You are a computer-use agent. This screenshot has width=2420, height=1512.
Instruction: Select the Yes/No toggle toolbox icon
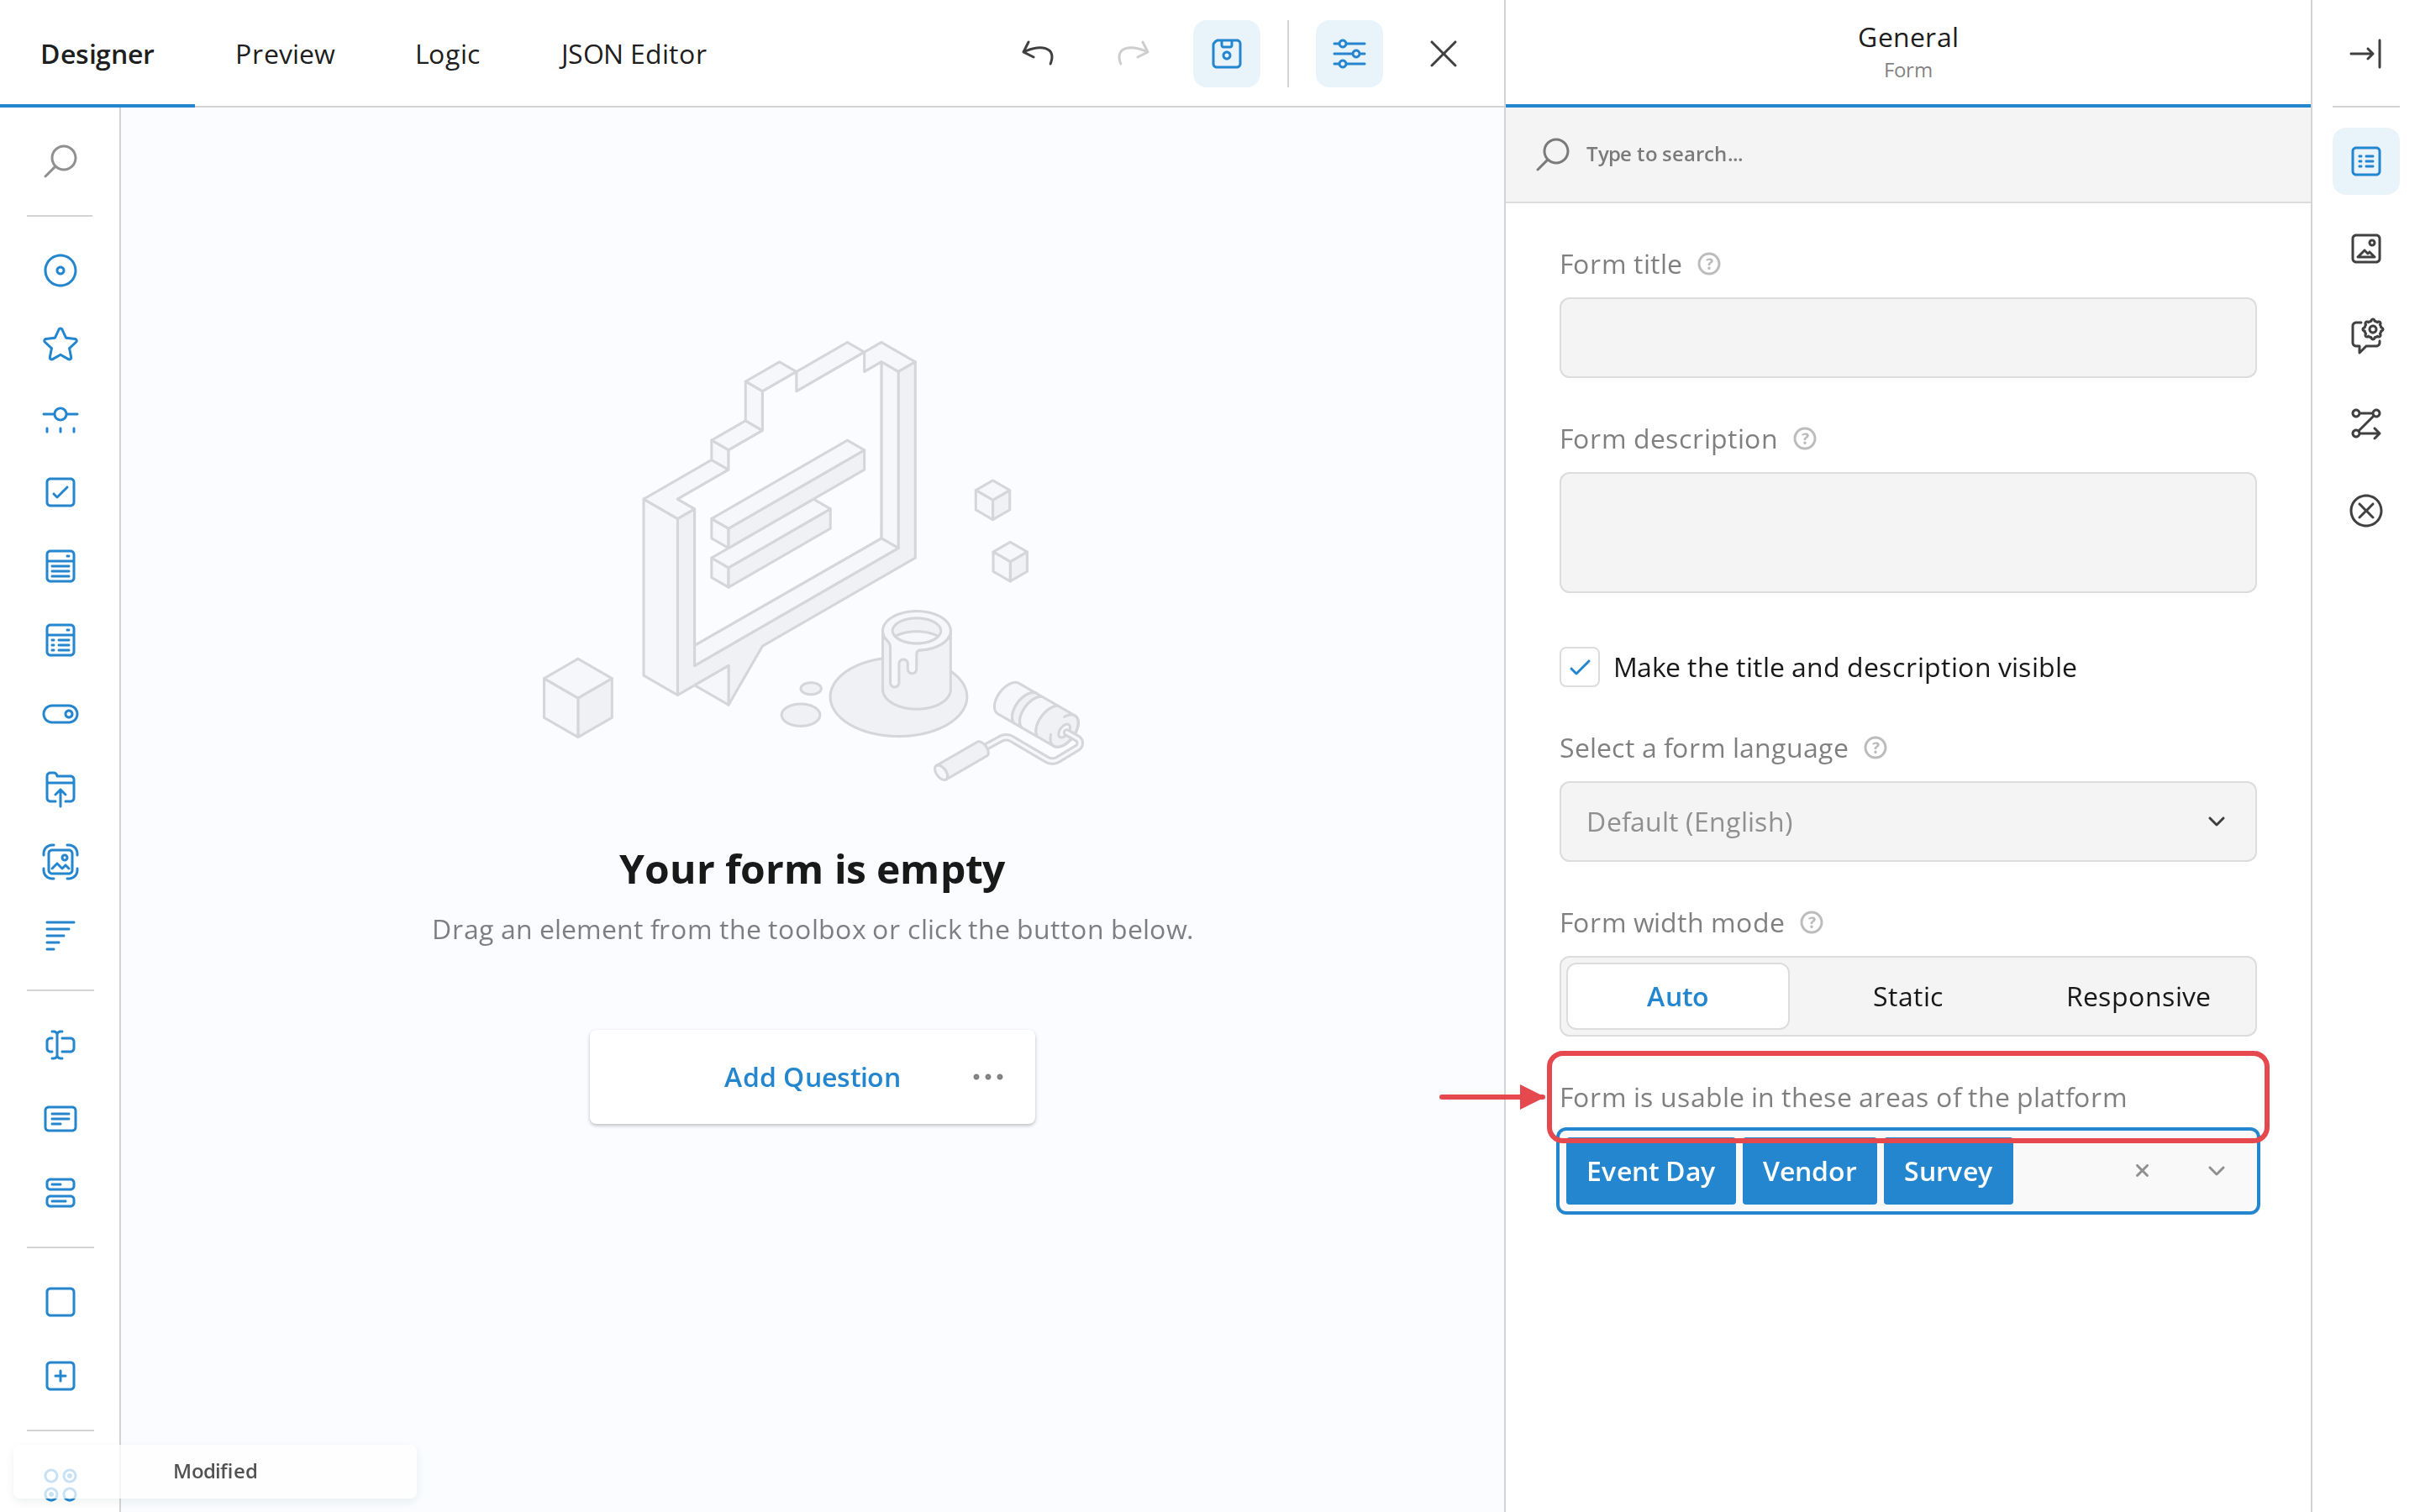(60, 714)
